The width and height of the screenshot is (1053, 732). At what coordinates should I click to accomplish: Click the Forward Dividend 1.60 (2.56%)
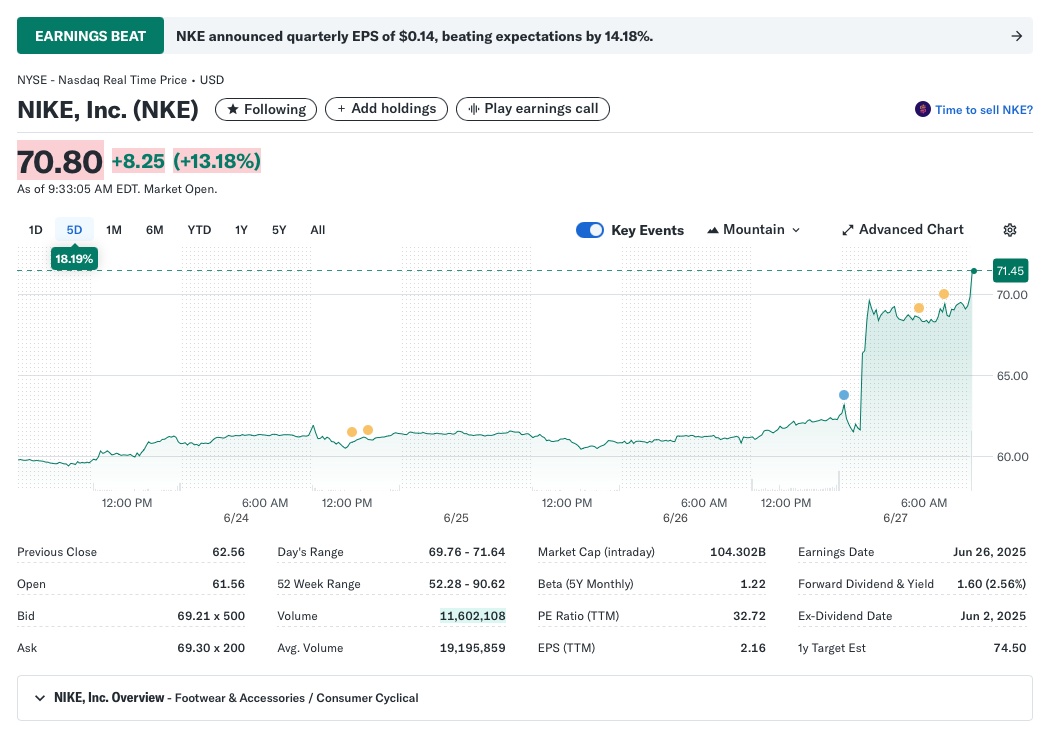click(991, 584)
